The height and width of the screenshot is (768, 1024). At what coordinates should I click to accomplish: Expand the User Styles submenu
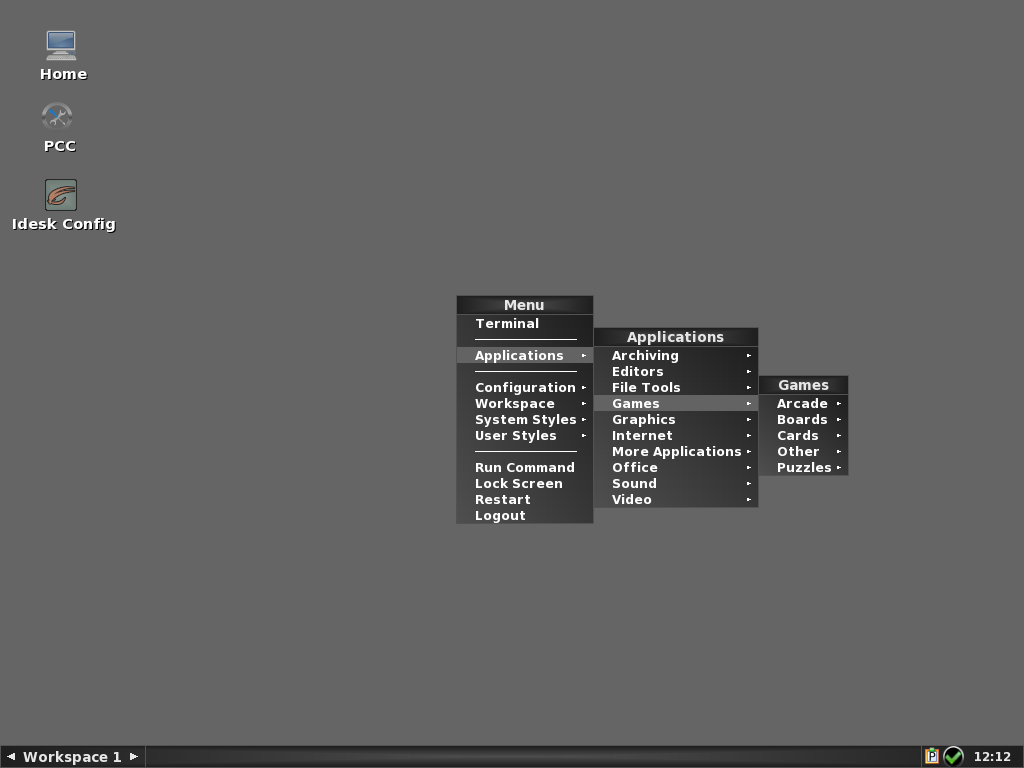point(525,436)
